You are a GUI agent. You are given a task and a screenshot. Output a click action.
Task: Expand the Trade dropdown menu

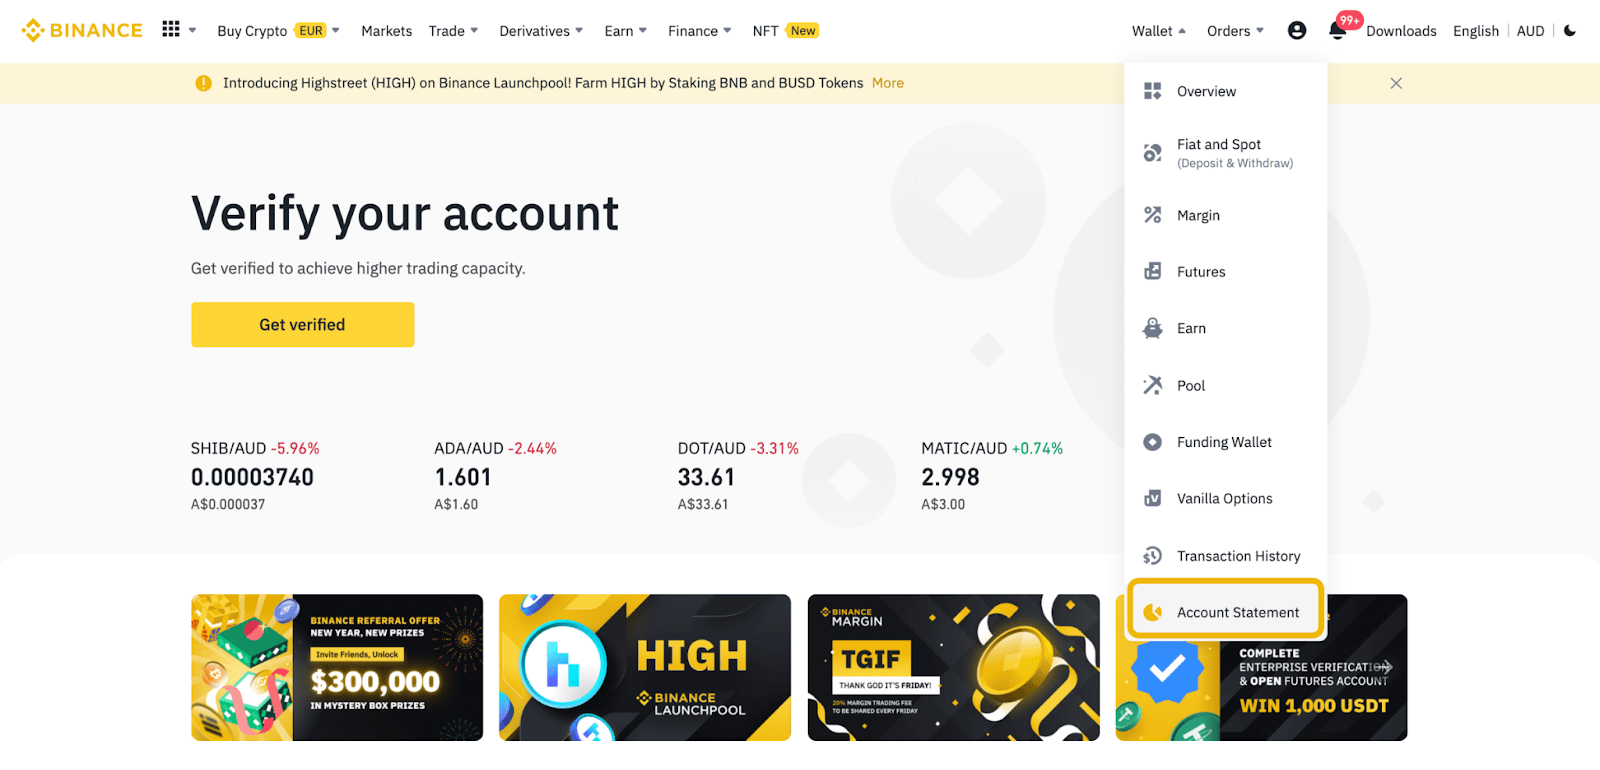(x=453, y=31)
